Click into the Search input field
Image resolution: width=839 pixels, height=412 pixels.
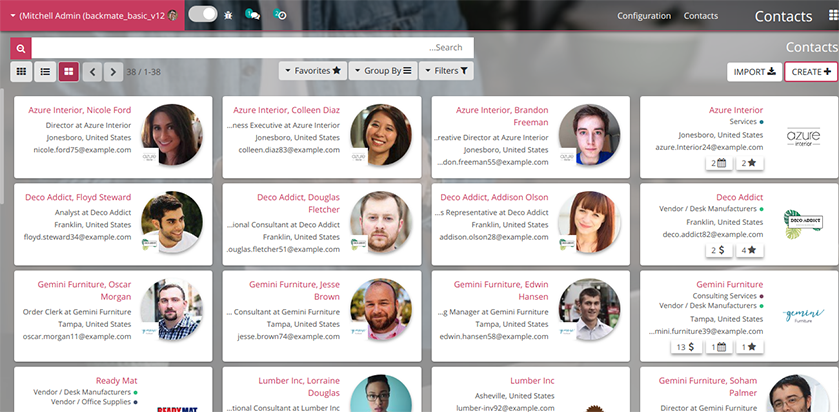[x=253, y=48]
